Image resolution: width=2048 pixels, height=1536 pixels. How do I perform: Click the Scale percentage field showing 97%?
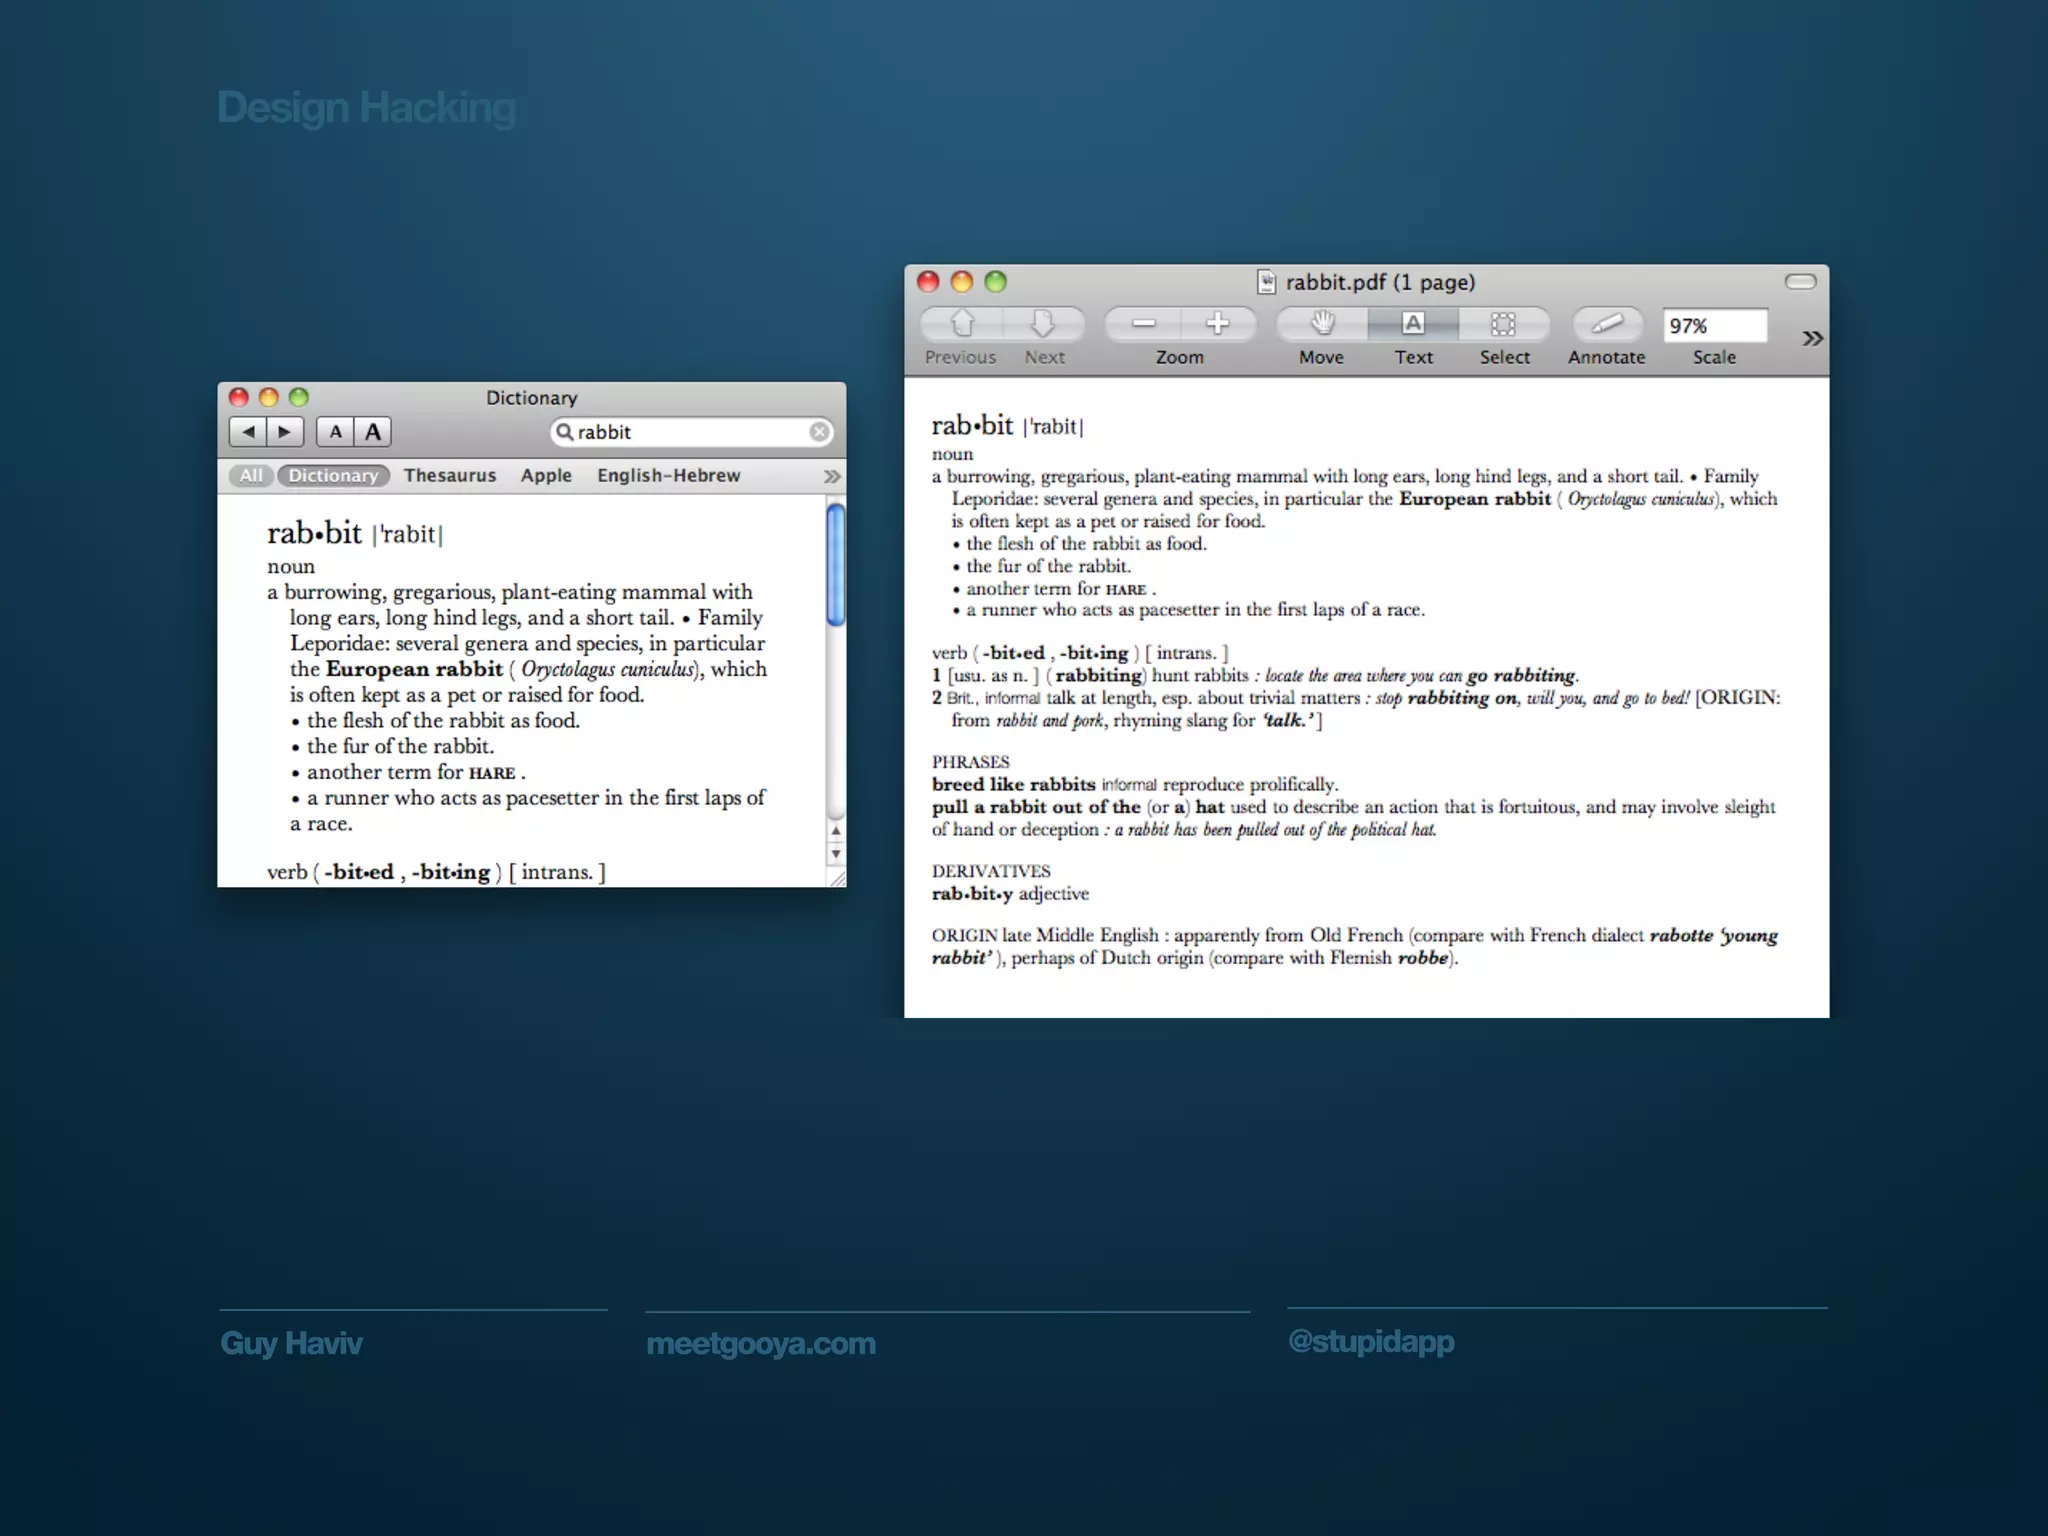pyautogui.click(x=1714, y=326)
